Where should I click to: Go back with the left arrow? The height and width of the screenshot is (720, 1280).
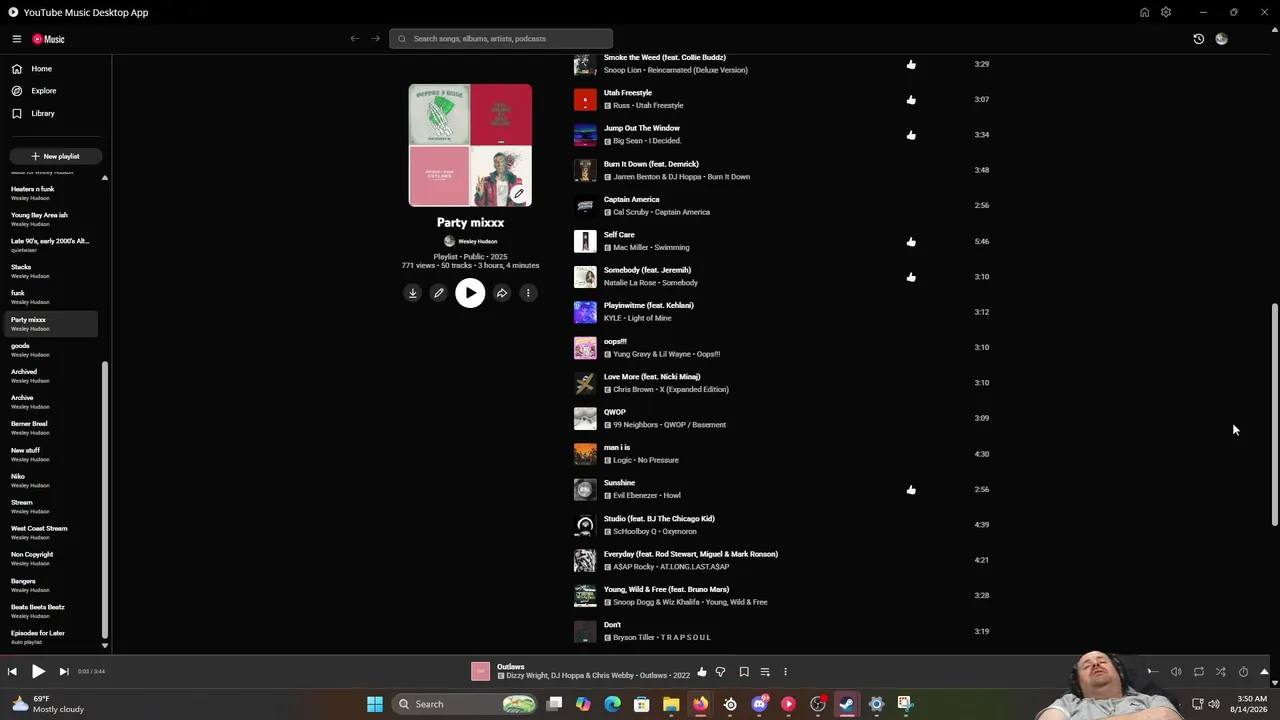(x=354, y=39)
